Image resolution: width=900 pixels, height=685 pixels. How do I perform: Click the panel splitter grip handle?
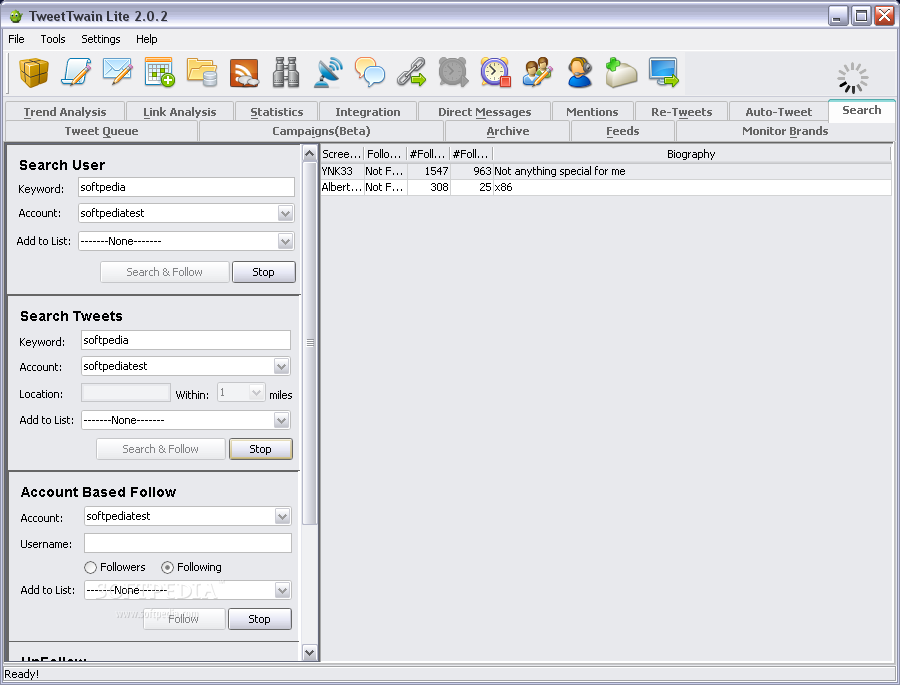(310, 343)
